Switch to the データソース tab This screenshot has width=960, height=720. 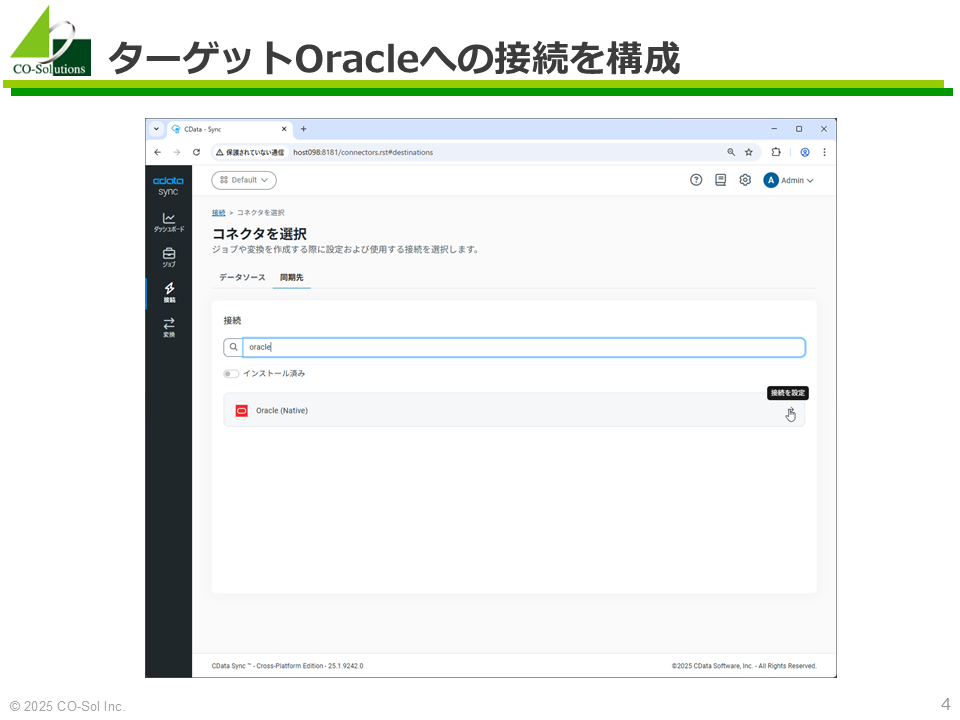242,277
